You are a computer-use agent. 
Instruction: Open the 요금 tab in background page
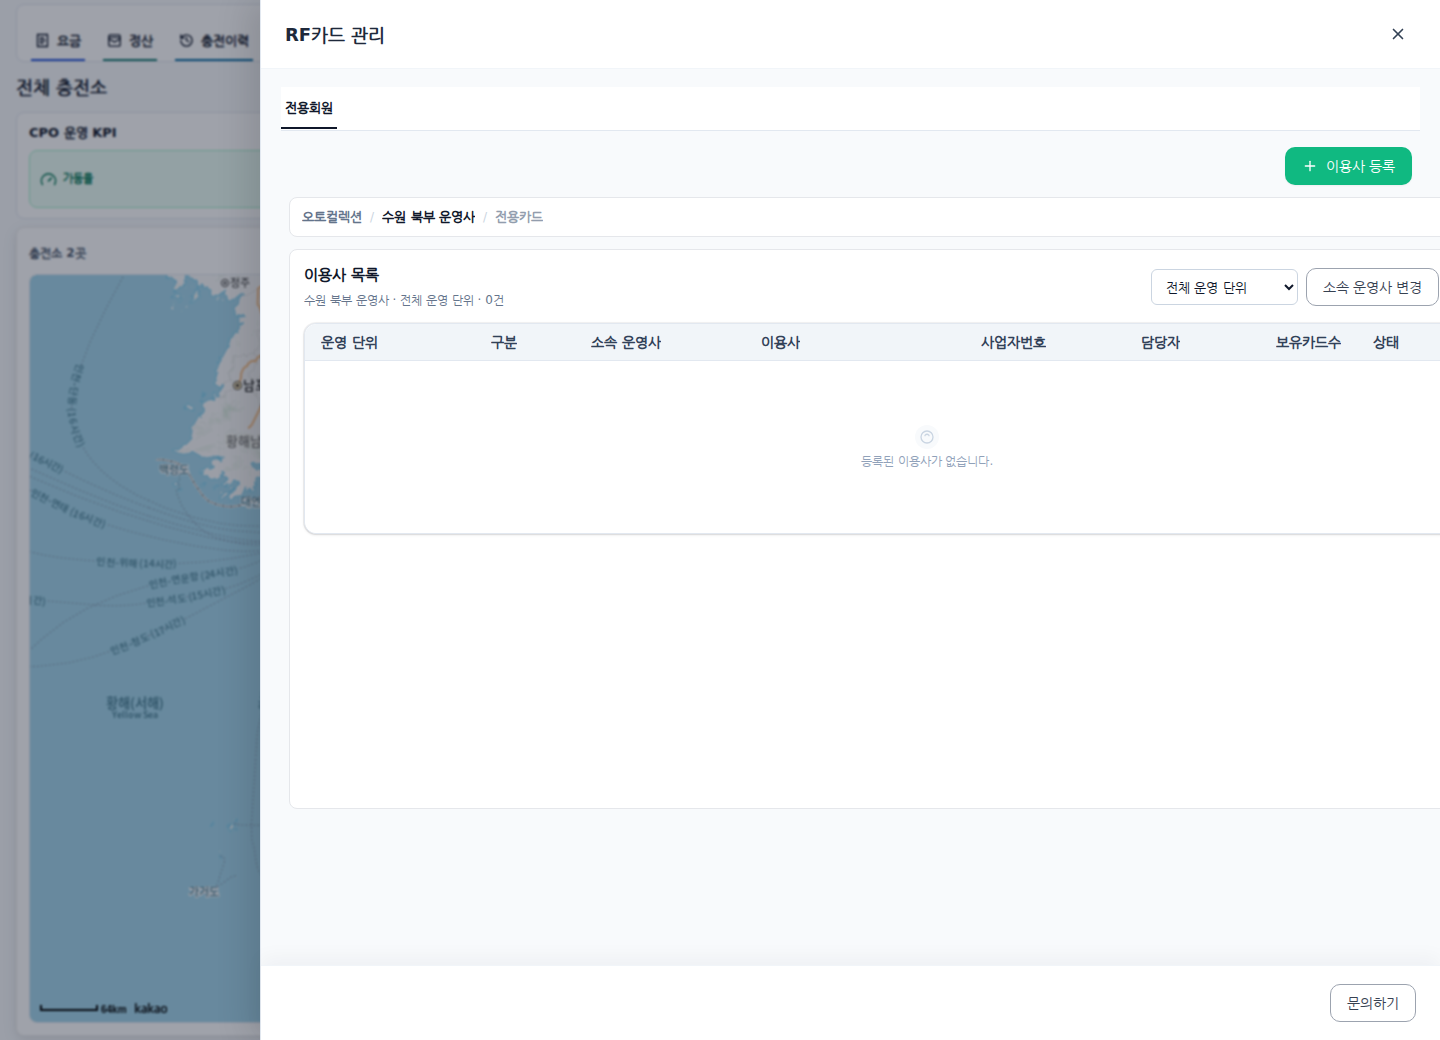[58, 41]
